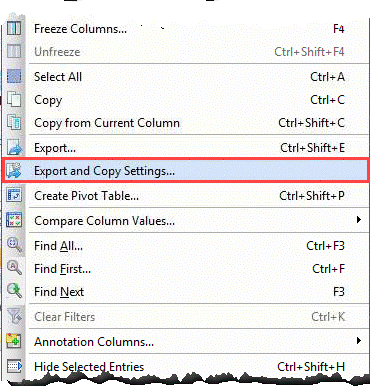Choose Export and Copy Settings menu entry
The width and height of the screenshot is (370, 386).
click(x=186, y=171)
